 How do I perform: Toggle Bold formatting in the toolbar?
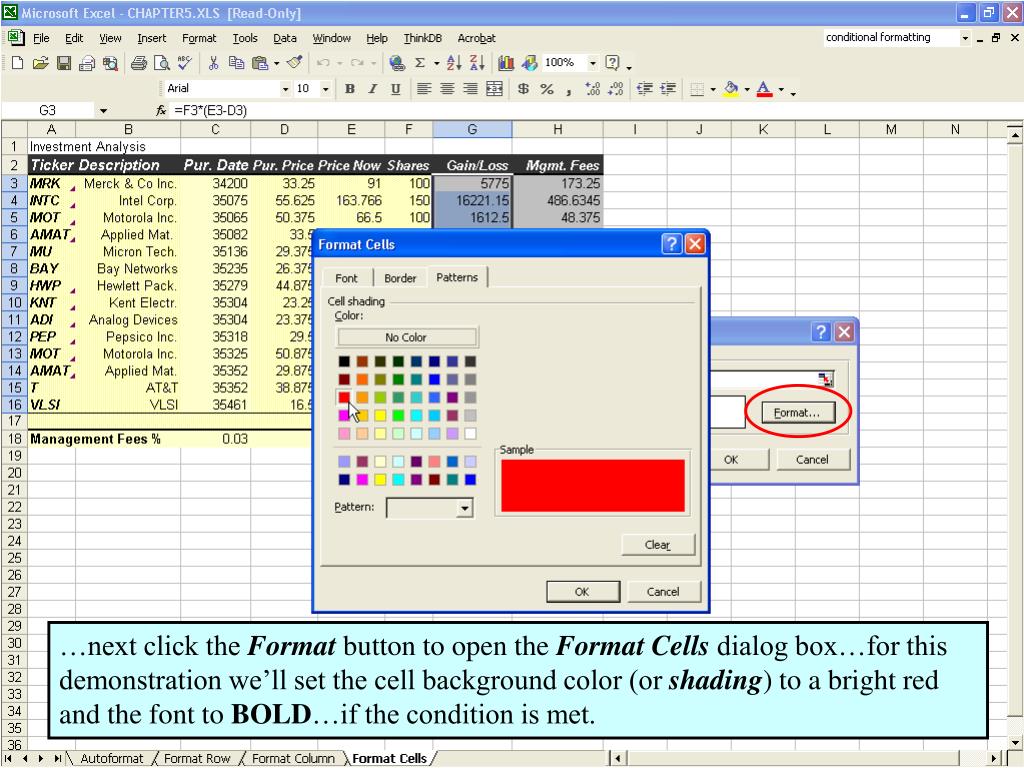pyautogui.click(x=350, y=89)
